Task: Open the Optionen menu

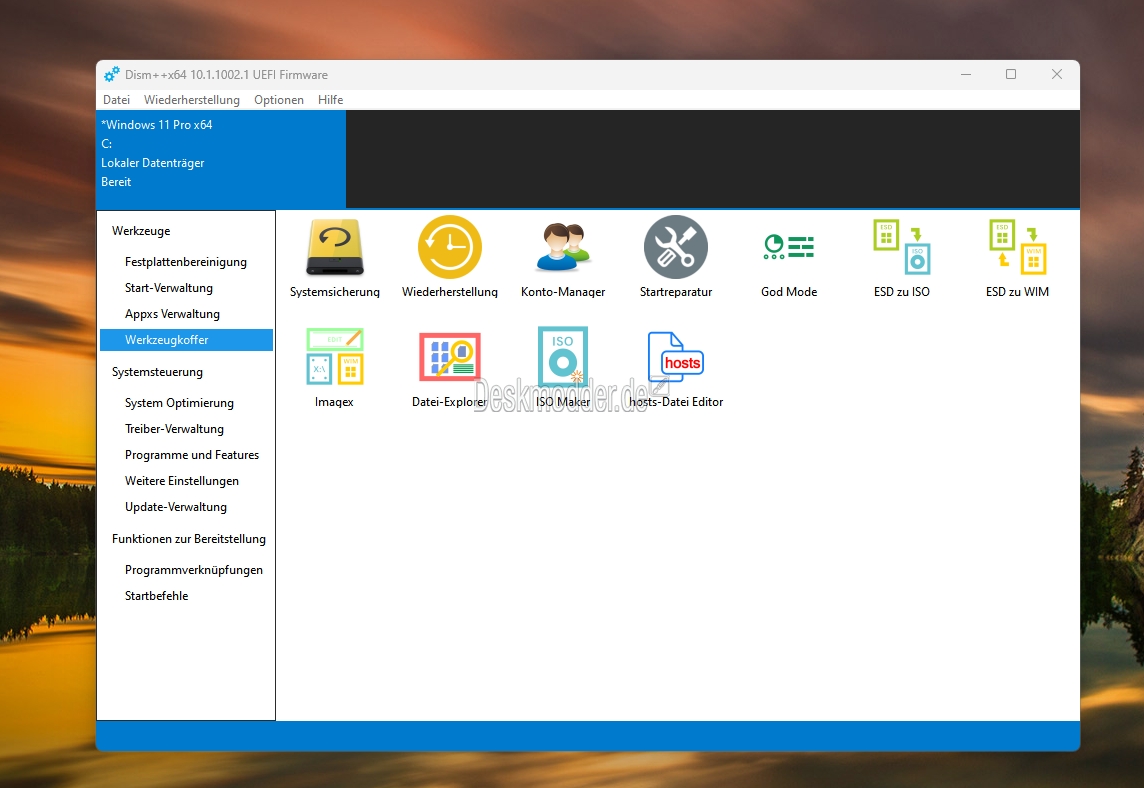Action: click(x=279, y=100)
